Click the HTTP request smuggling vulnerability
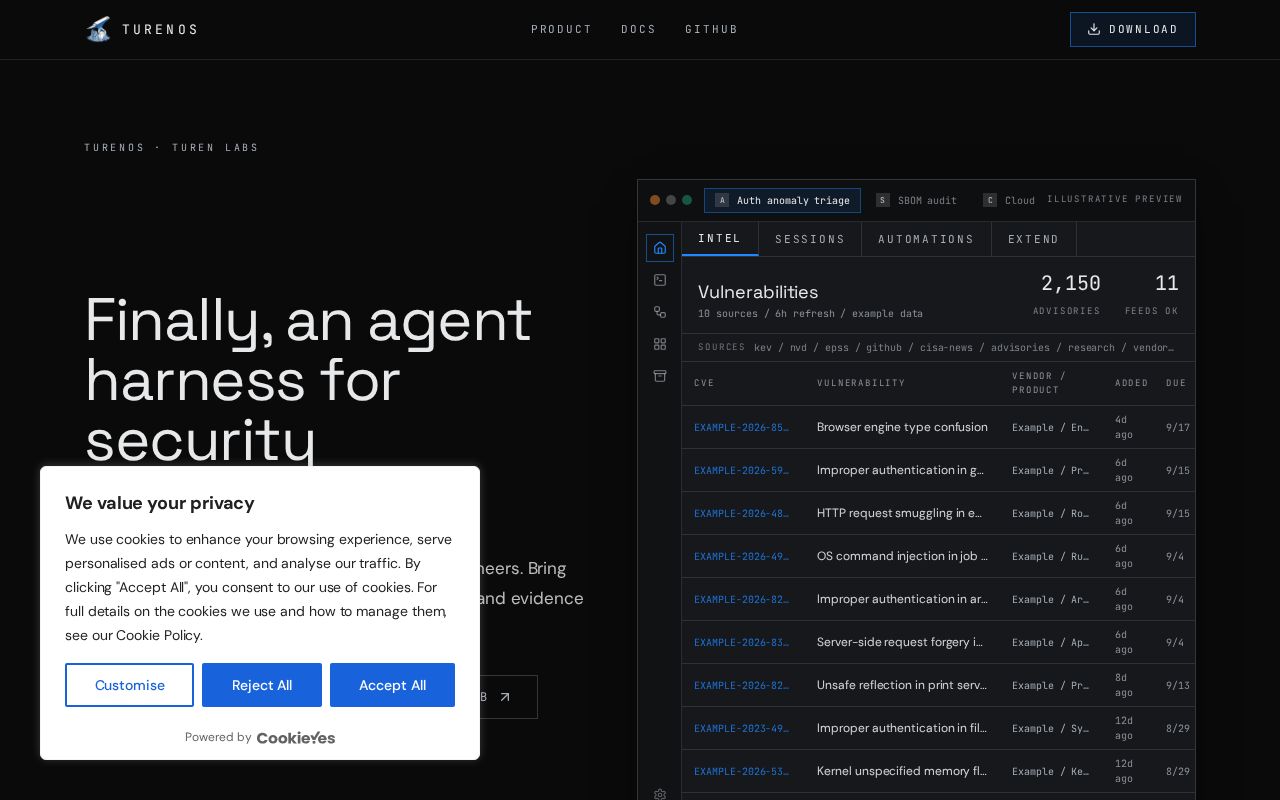 coord(900,513)
